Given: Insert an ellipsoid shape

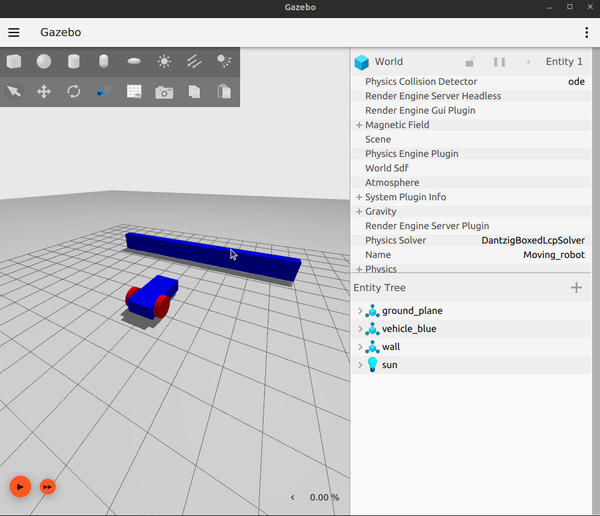Looking at the screenshot, I should (x=134, y=61).
